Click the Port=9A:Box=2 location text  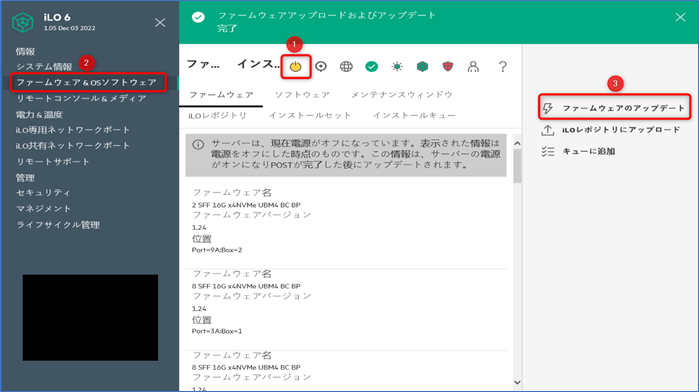click(217, 250)
